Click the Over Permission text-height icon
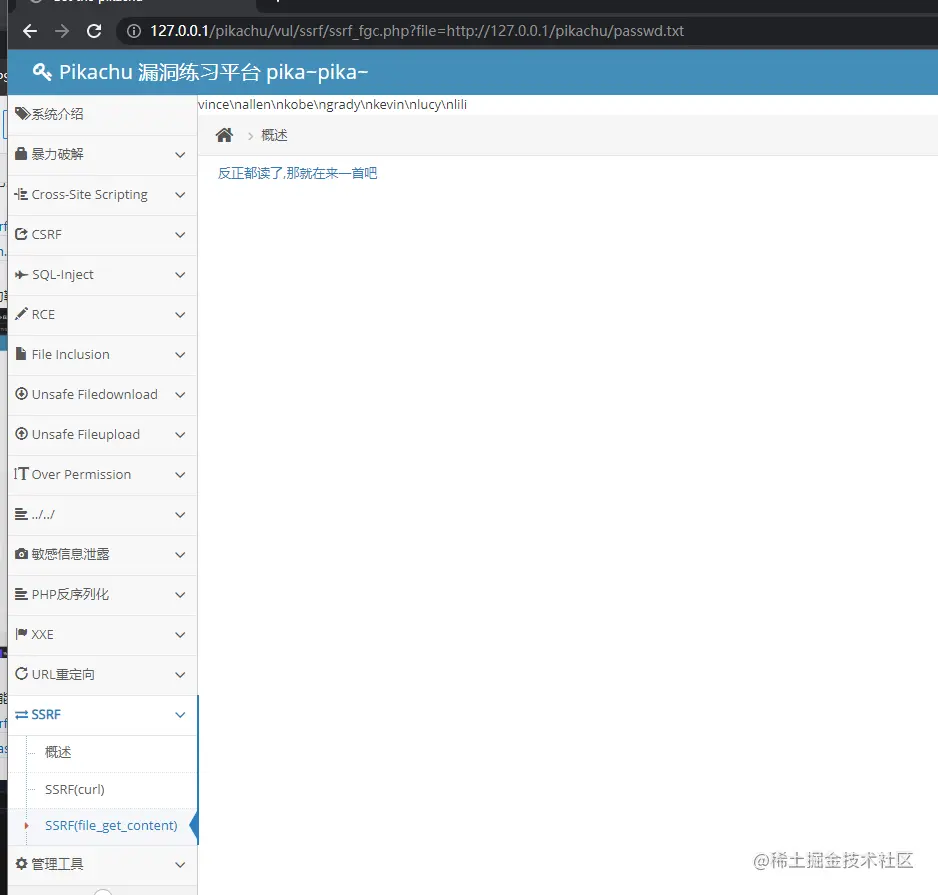This screenshot has height=895, width=938. click(21, 474)
